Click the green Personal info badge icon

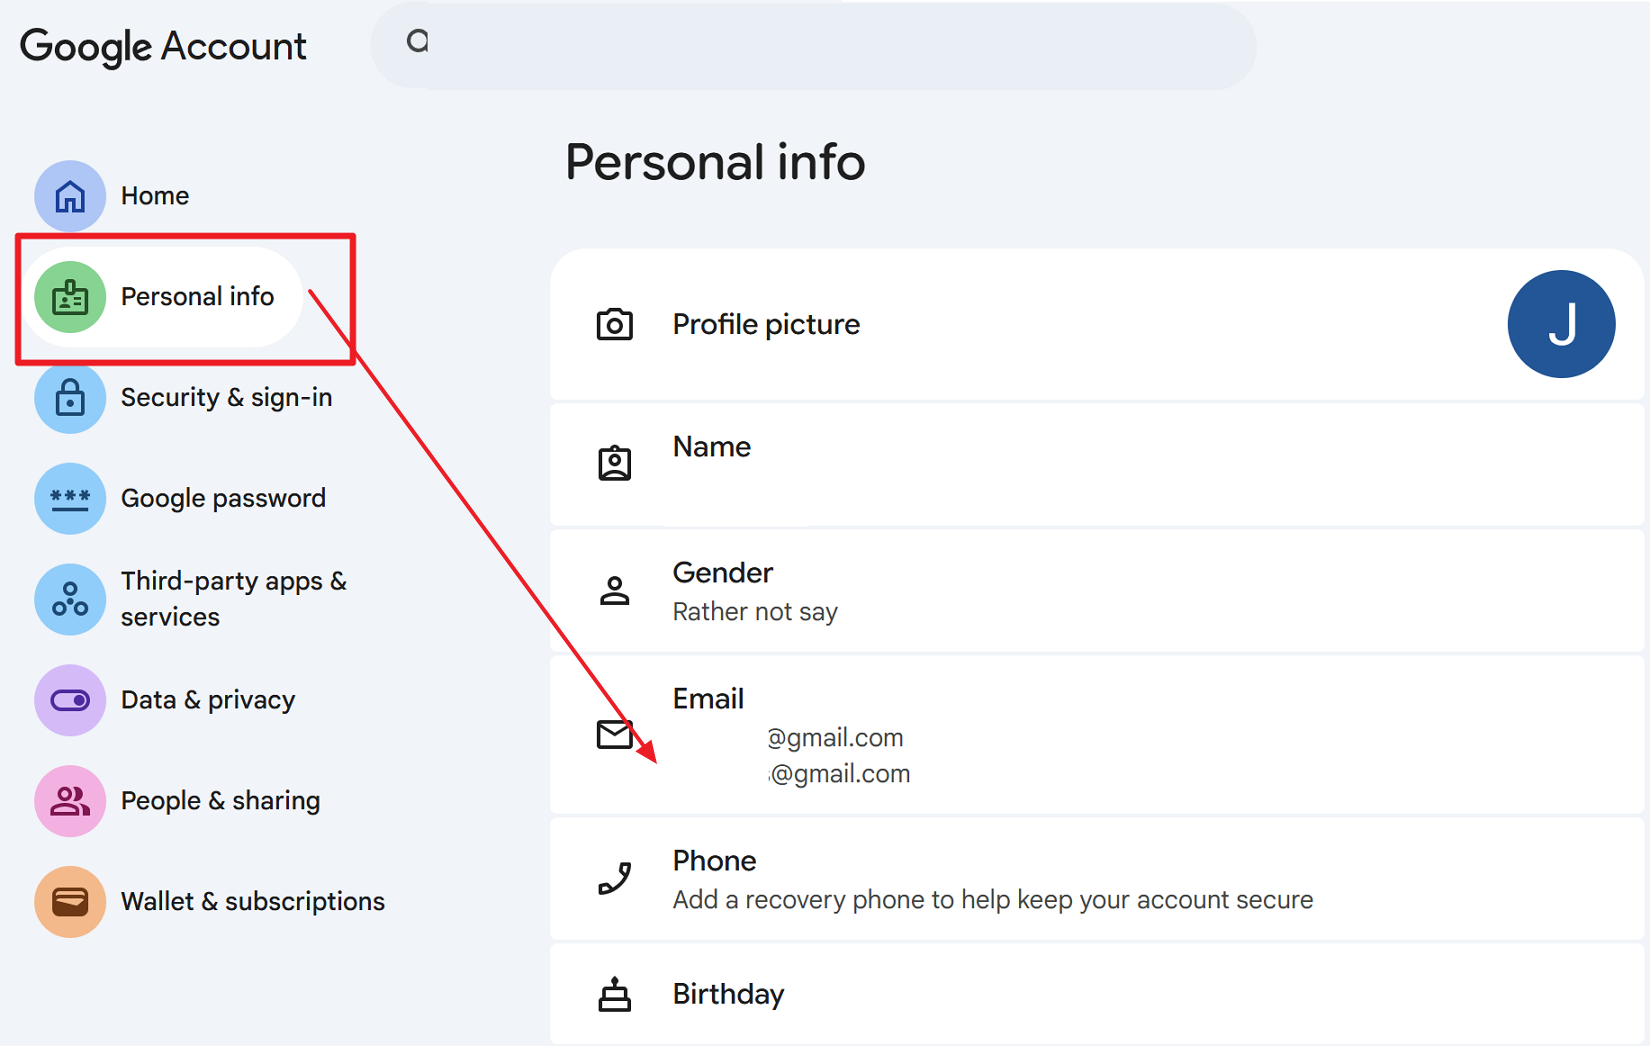click(70, 297)
